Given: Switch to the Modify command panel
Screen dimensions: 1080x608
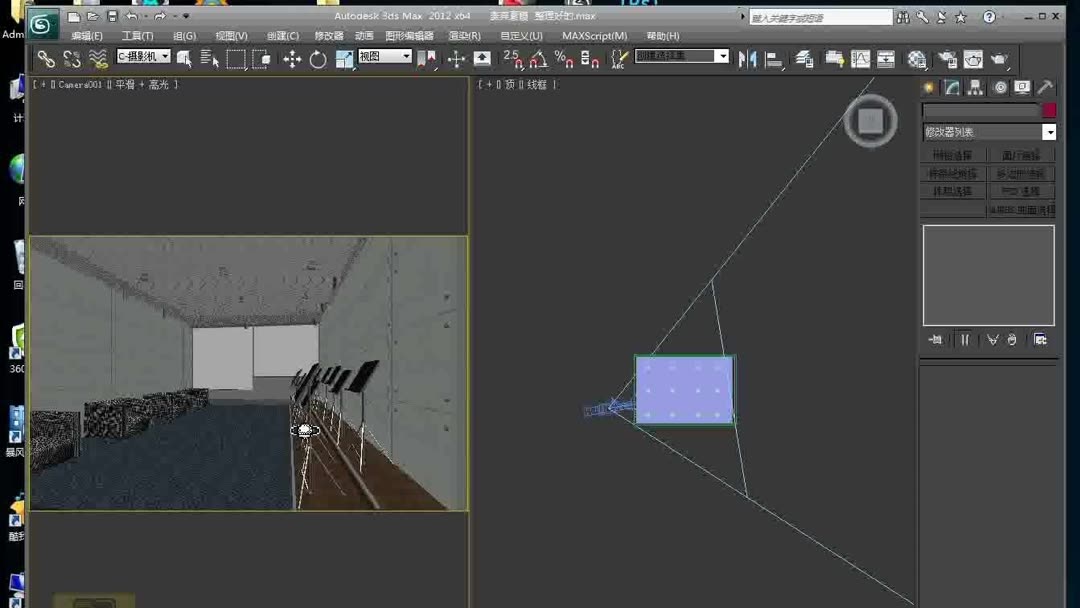Looking at the screenshot, I should pos(951,87).
